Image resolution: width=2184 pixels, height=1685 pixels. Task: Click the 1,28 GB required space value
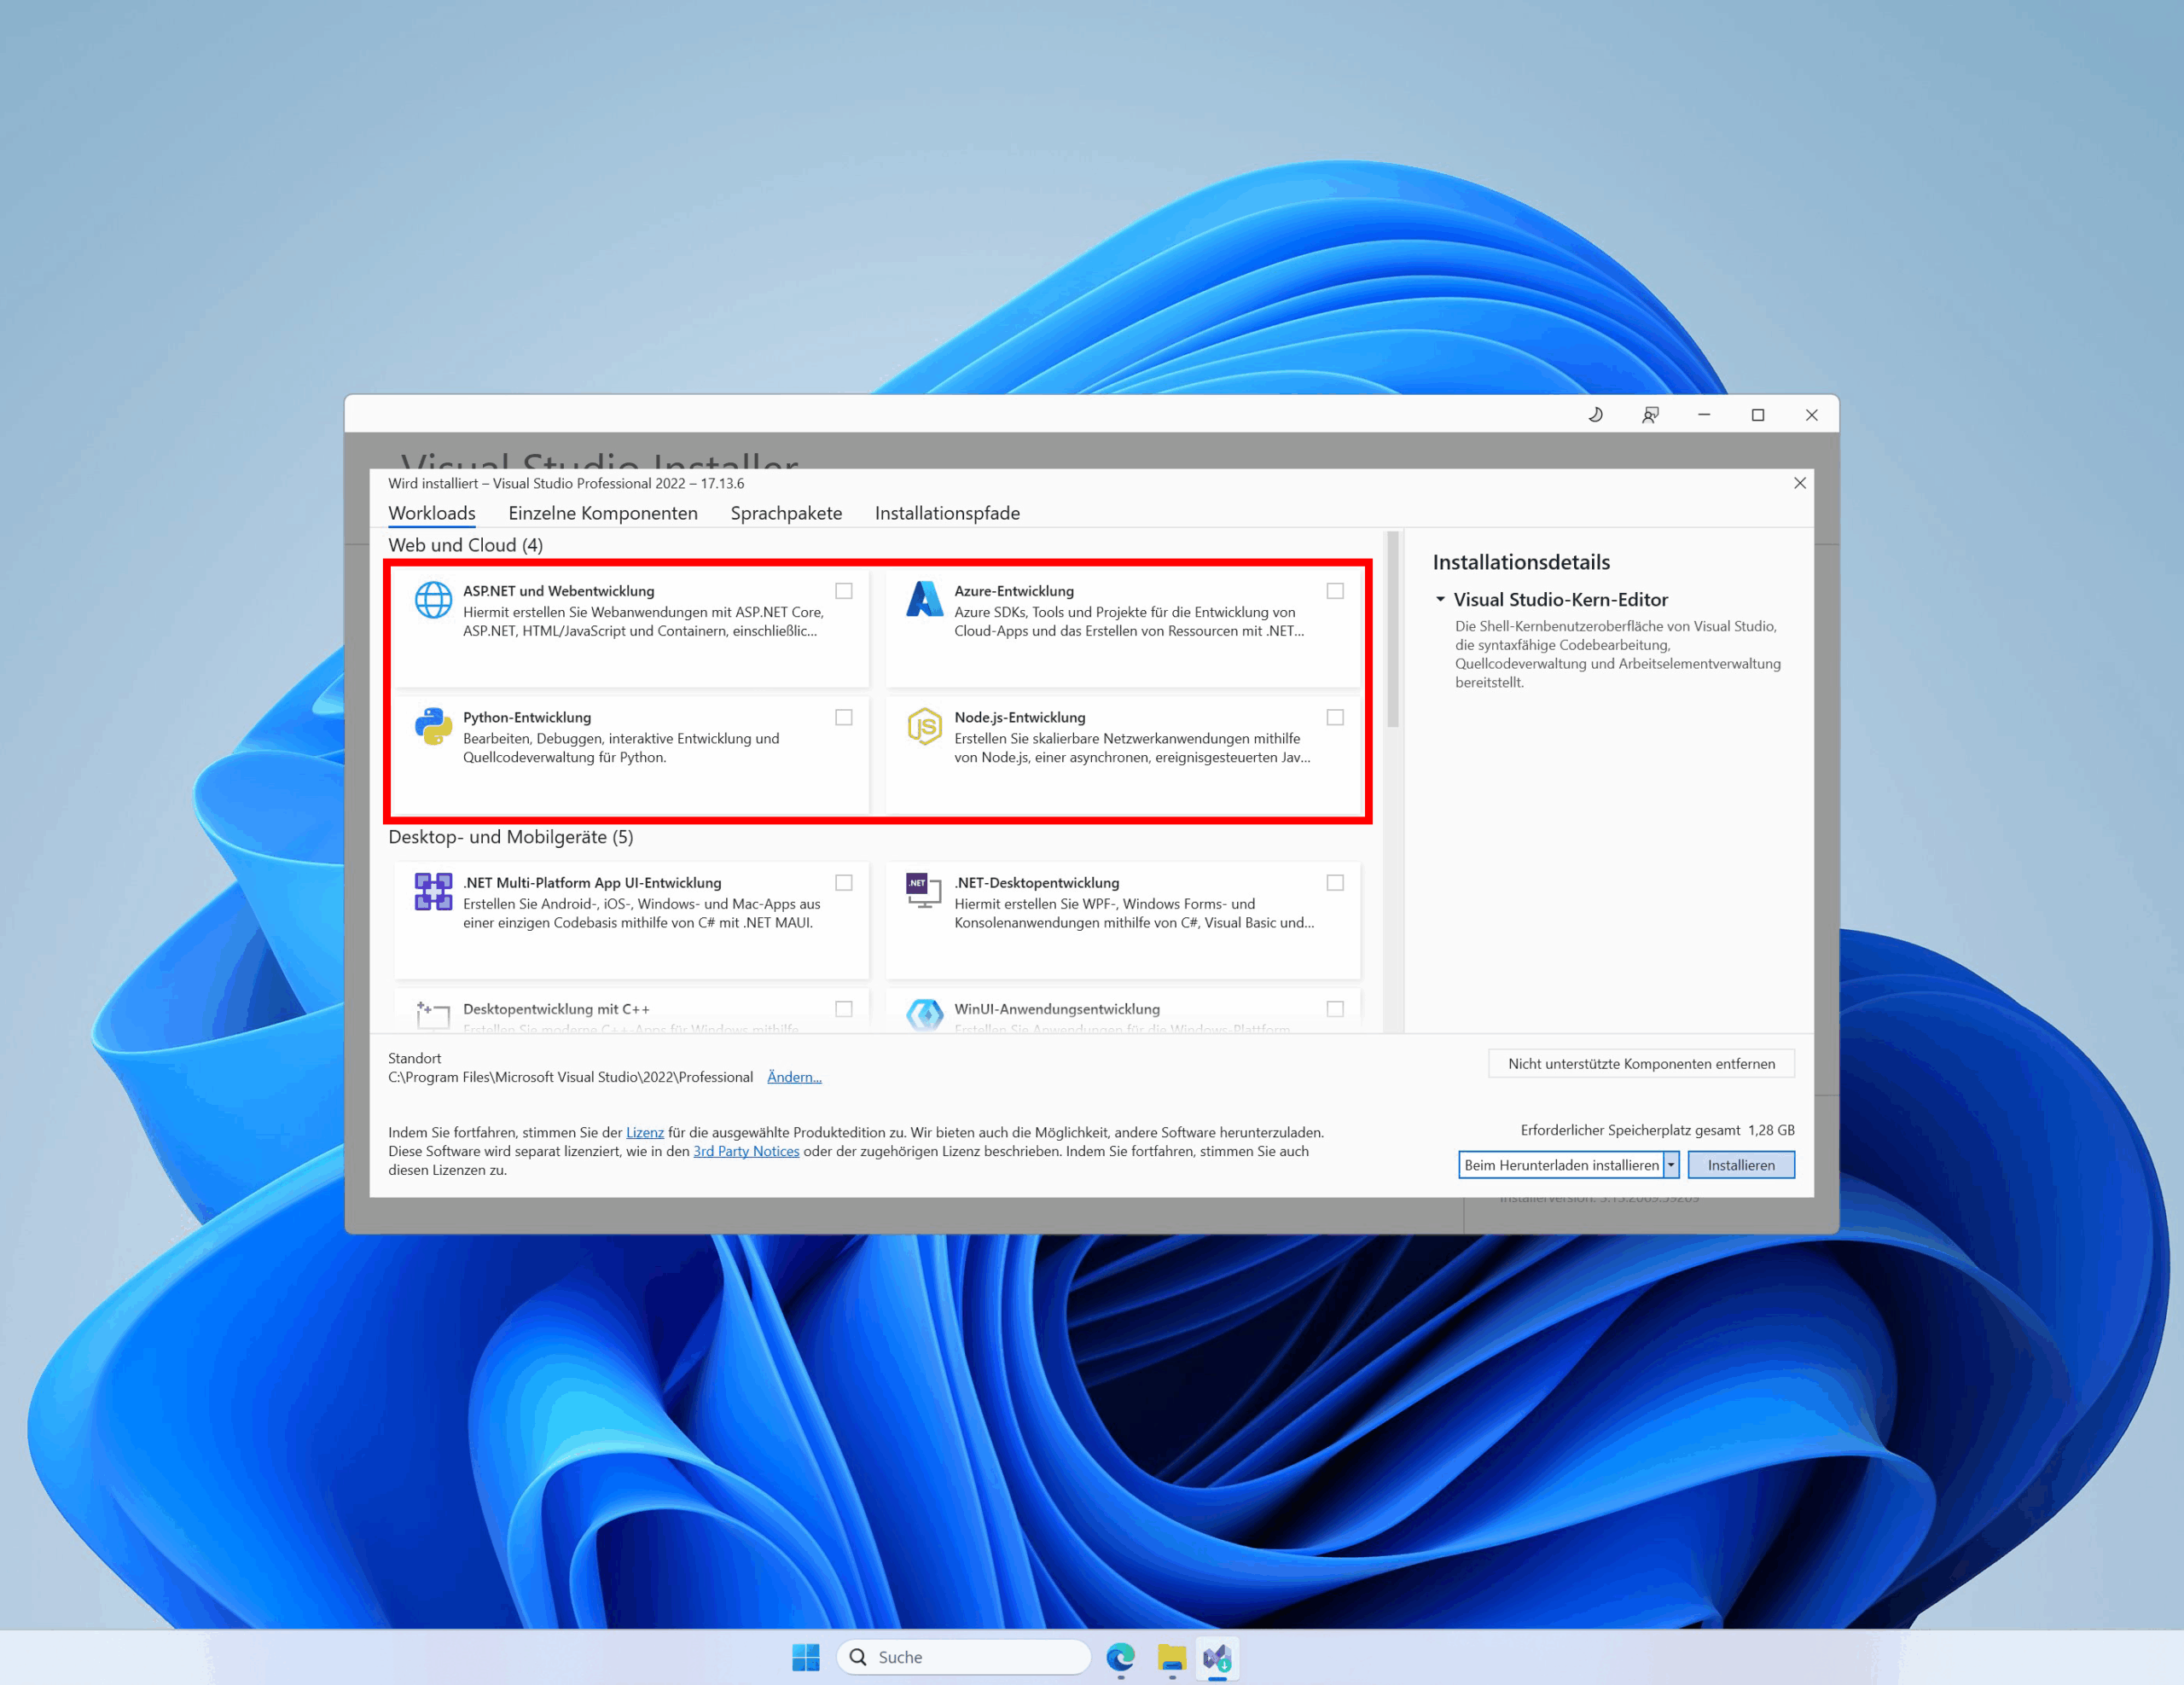click(x=1771, y=1130)
